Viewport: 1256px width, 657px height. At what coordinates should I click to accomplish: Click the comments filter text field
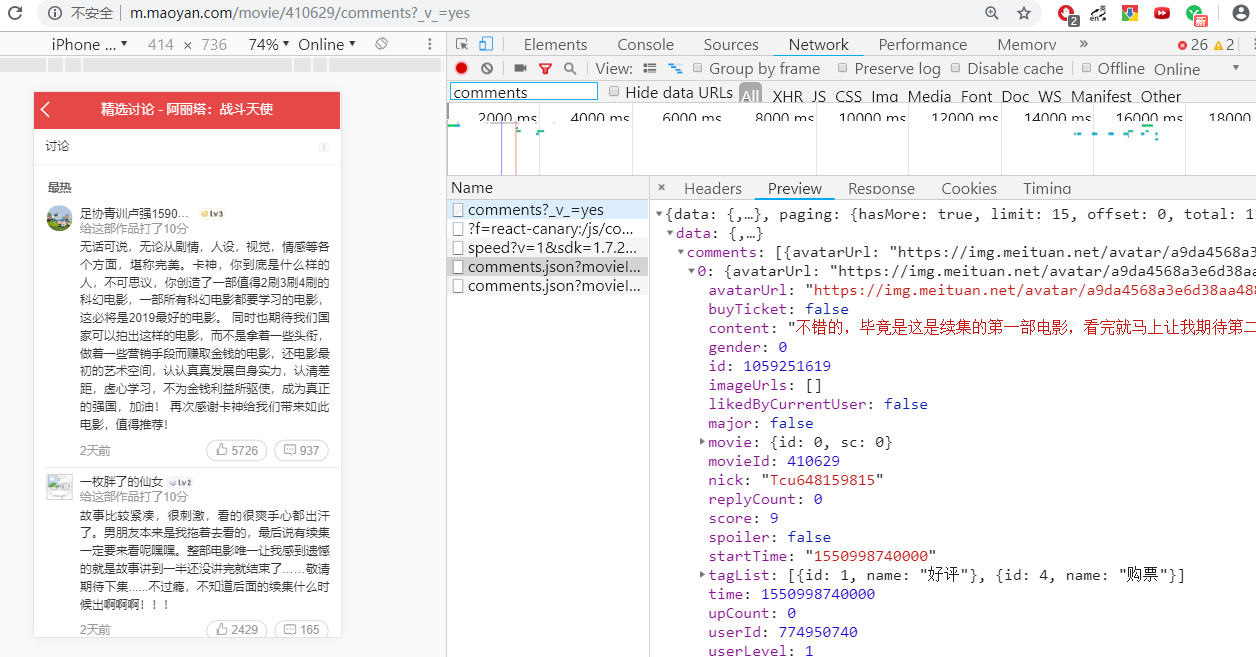tap(524, 92)
